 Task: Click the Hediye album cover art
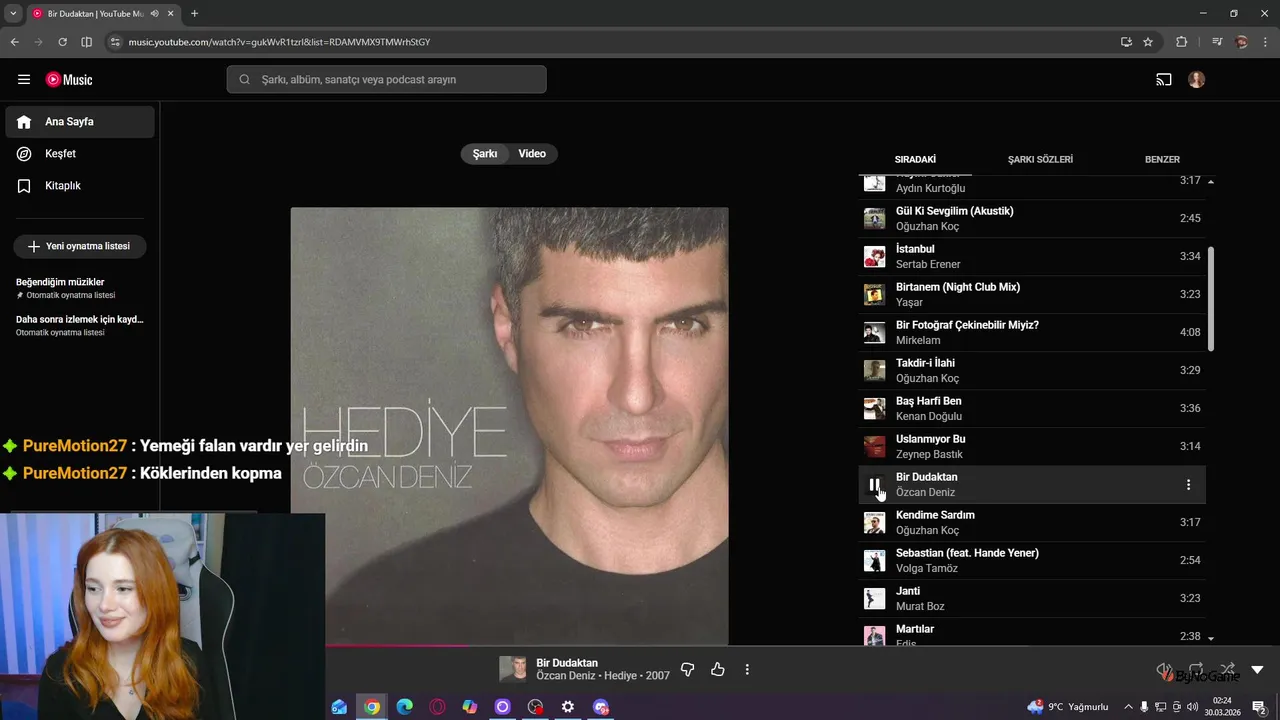(x=509, y=427)
